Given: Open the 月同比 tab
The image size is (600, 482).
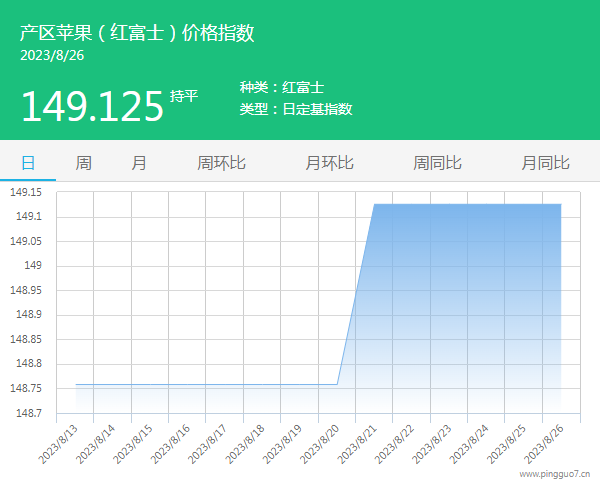Looking at the screenshot, I should tap(545, 162).
